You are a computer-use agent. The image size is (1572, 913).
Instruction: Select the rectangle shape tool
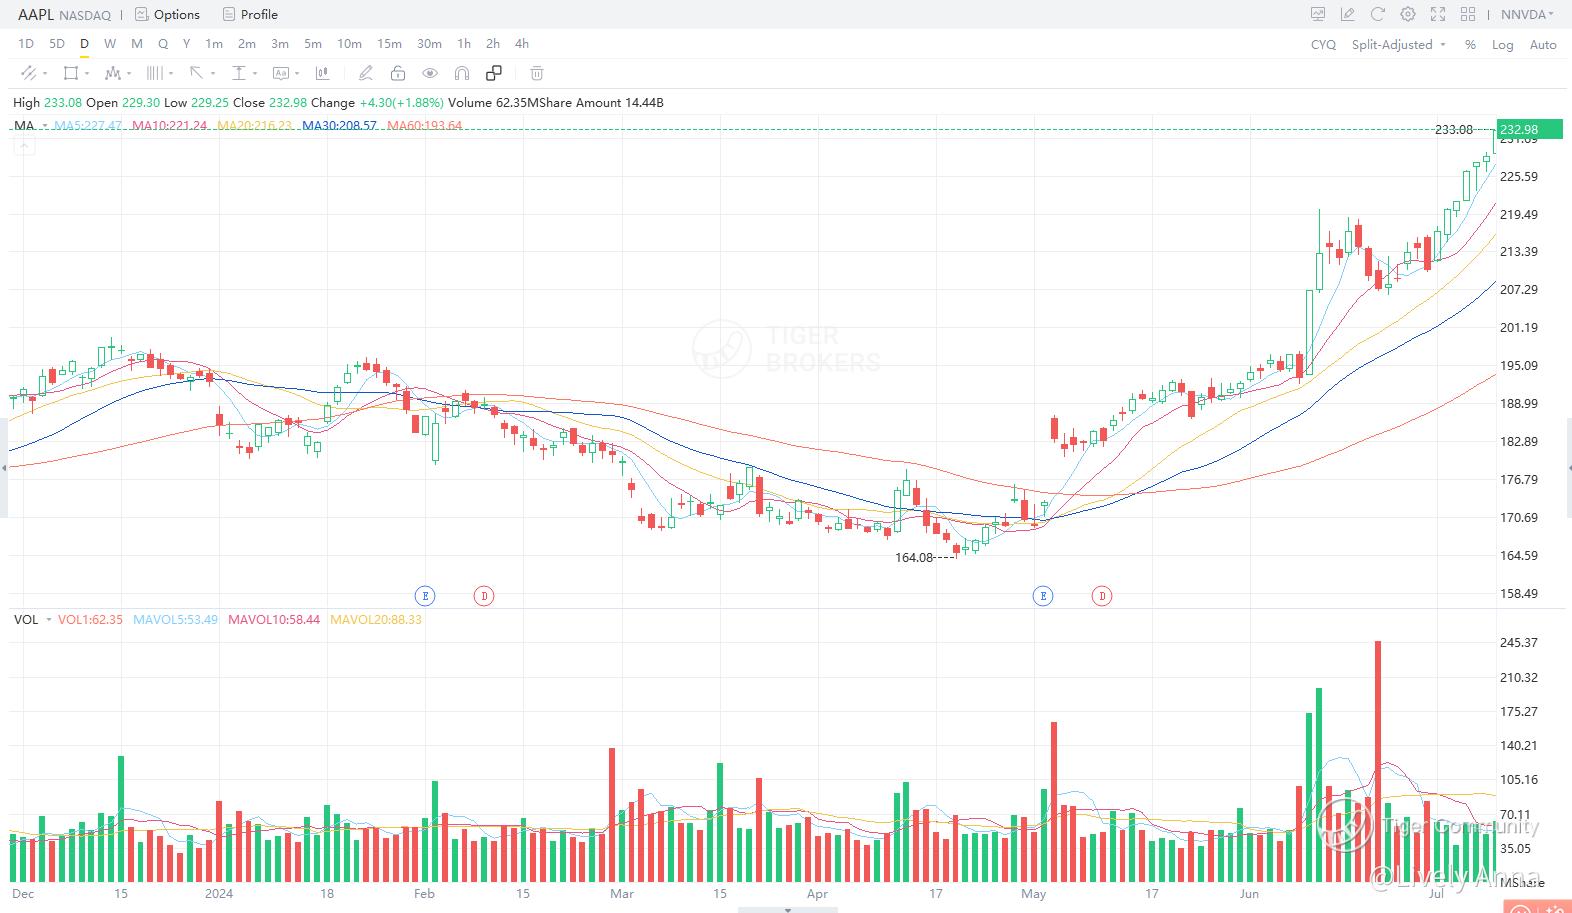point(70,73)
